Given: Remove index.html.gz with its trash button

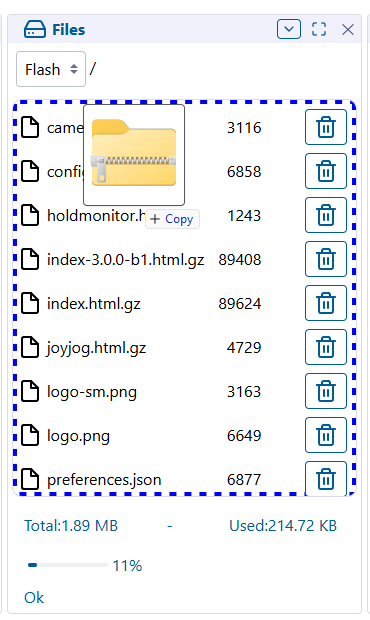Looking at the screenshot, I should click(x=326, y=303).
